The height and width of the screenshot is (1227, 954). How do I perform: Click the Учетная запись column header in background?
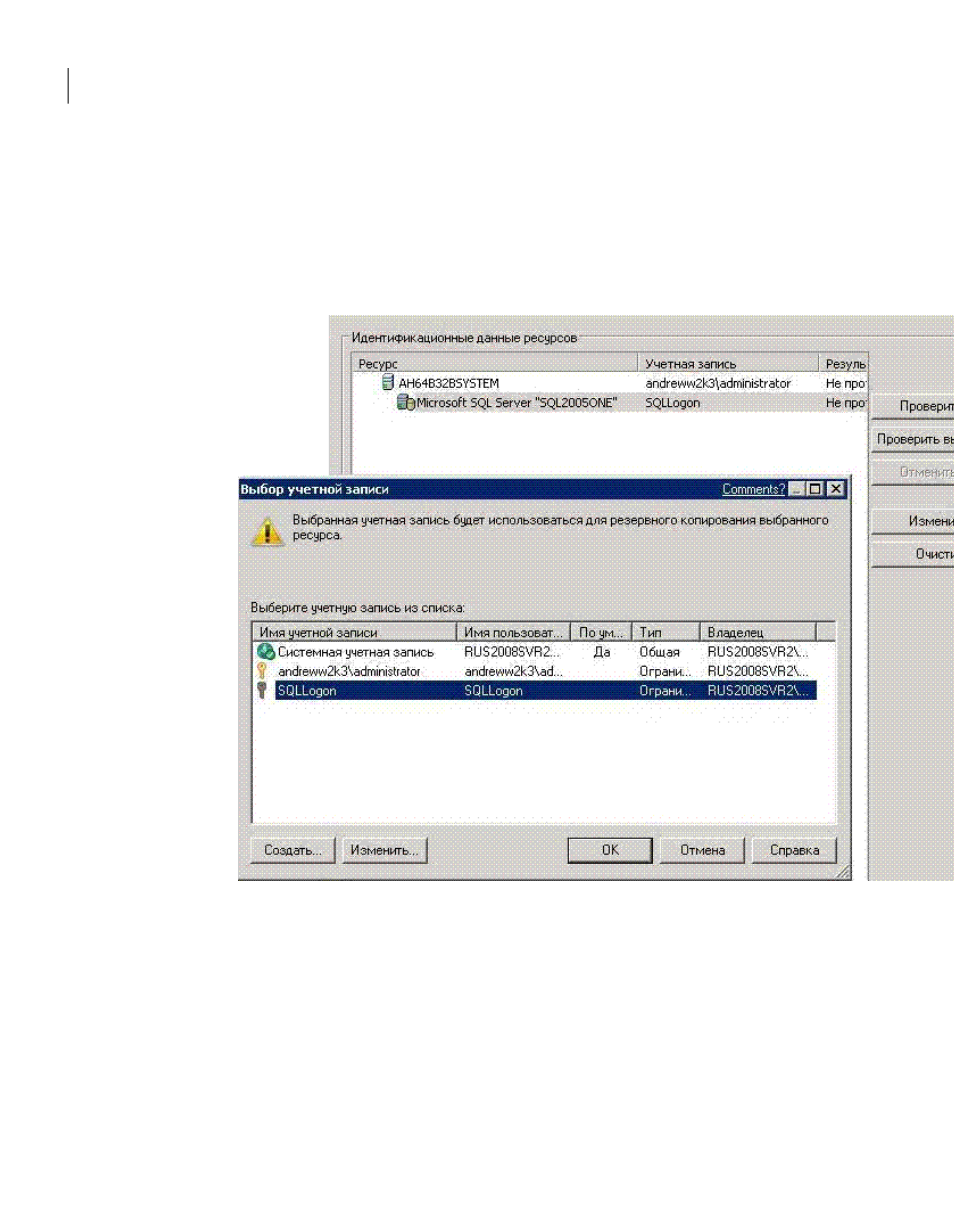click(728, 364)
